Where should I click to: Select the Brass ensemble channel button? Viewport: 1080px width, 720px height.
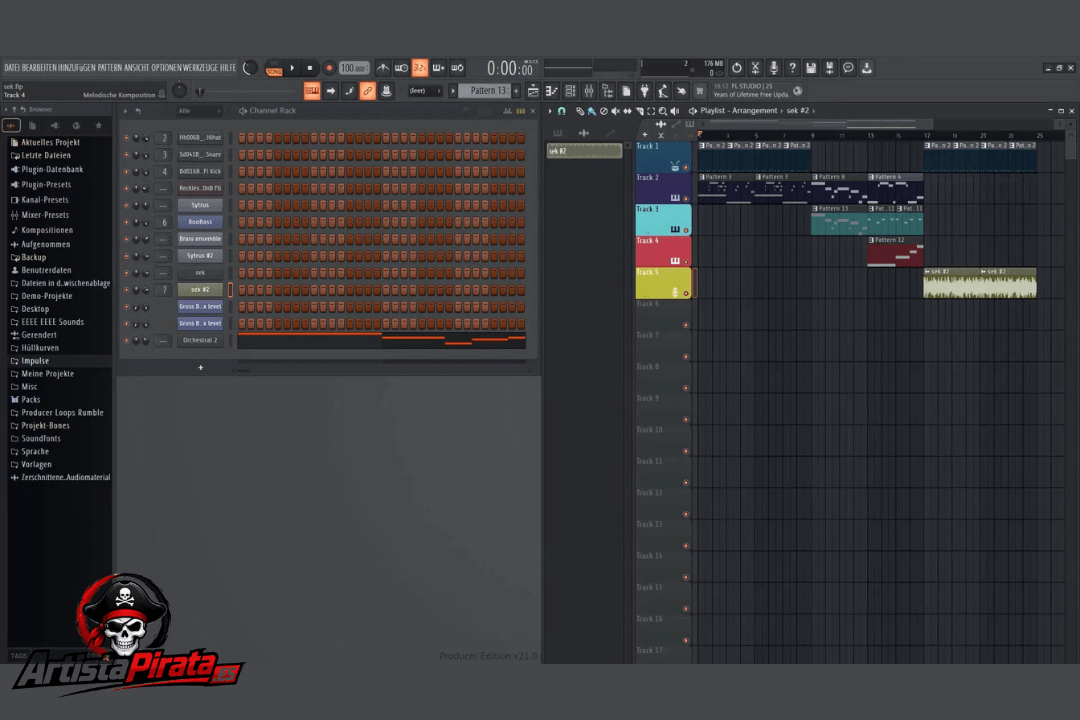tap(200, 239)
